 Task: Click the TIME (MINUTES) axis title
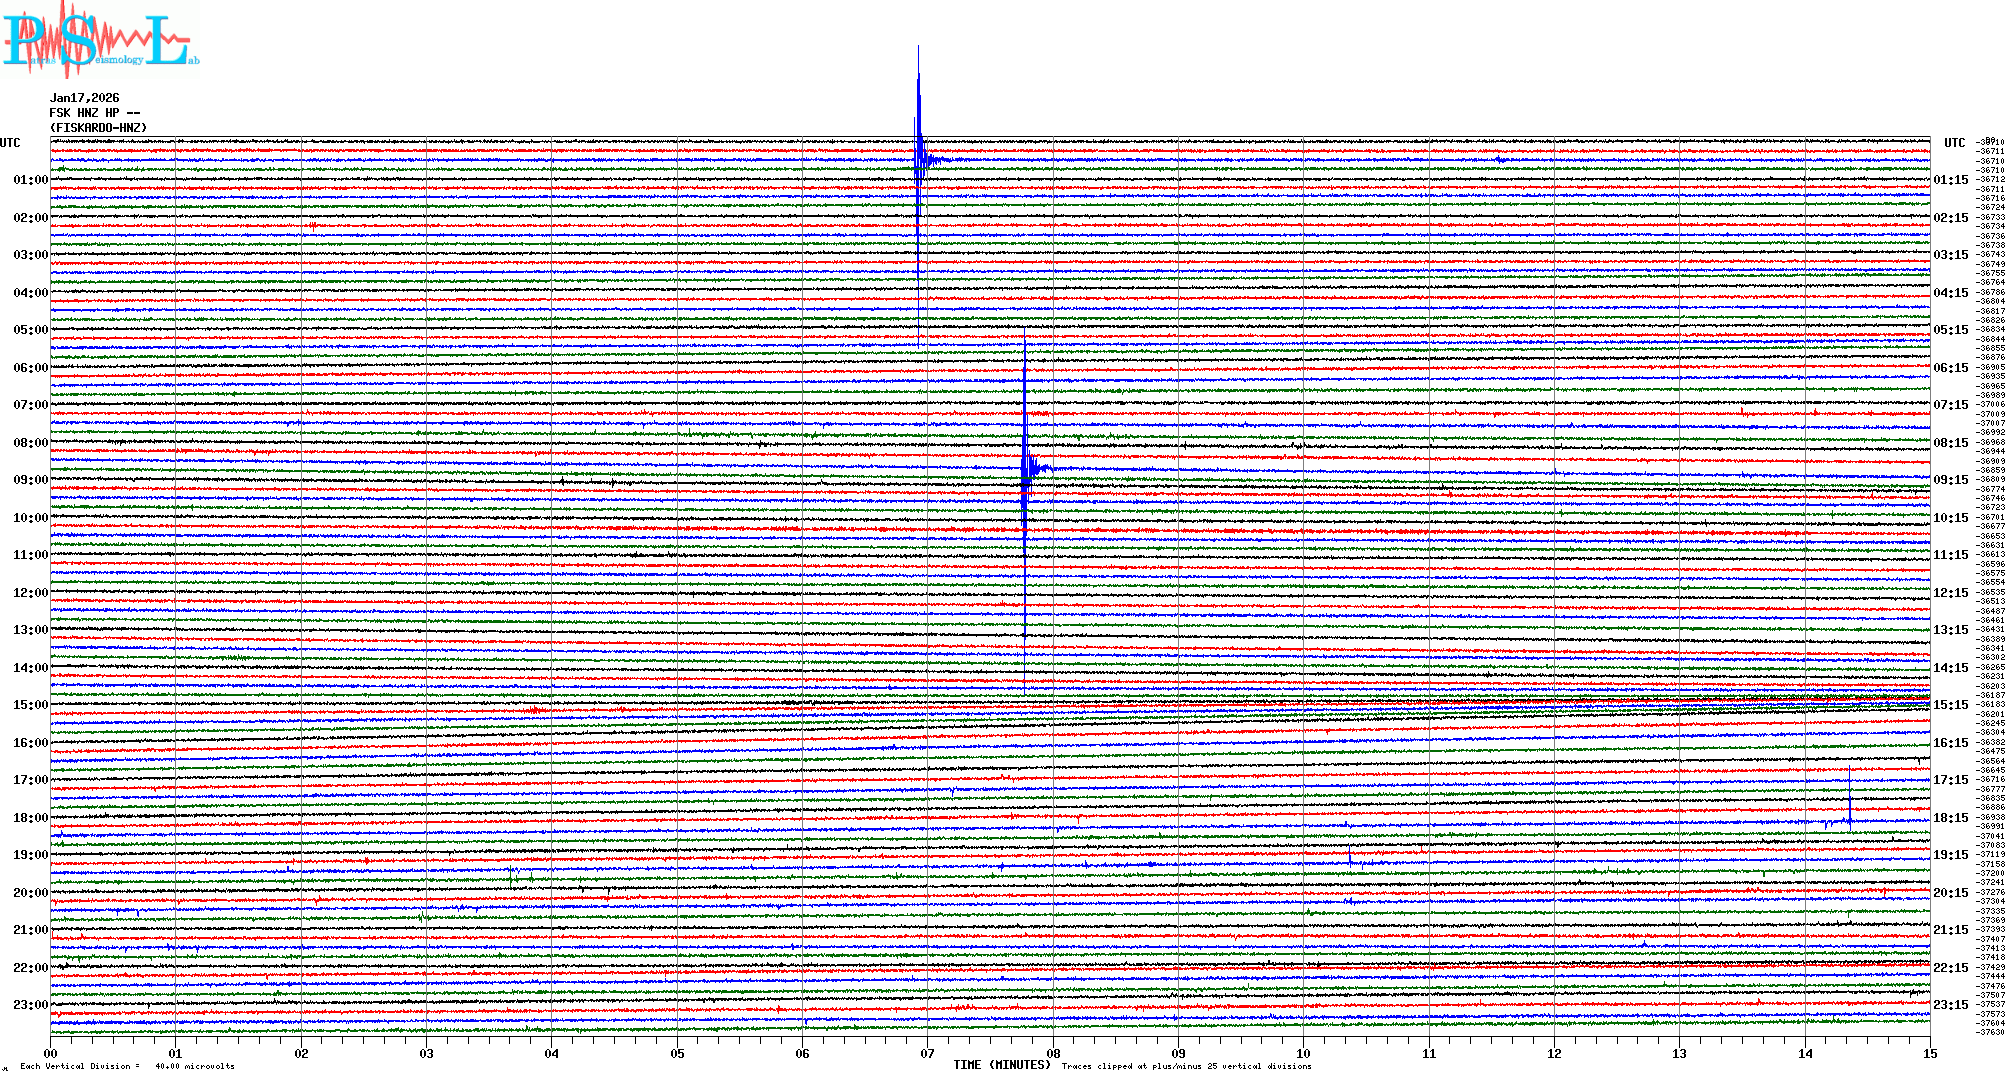click(1002, 1065)
